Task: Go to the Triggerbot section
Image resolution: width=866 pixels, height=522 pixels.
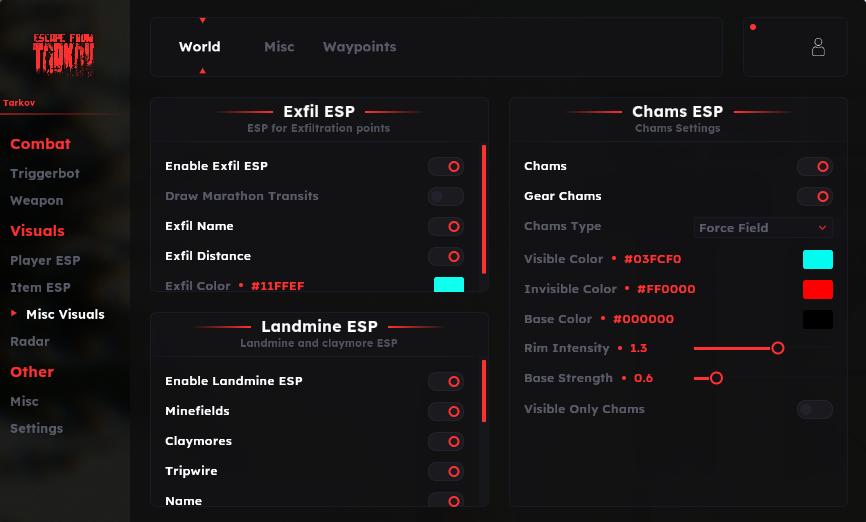Action: coord(45,174)
